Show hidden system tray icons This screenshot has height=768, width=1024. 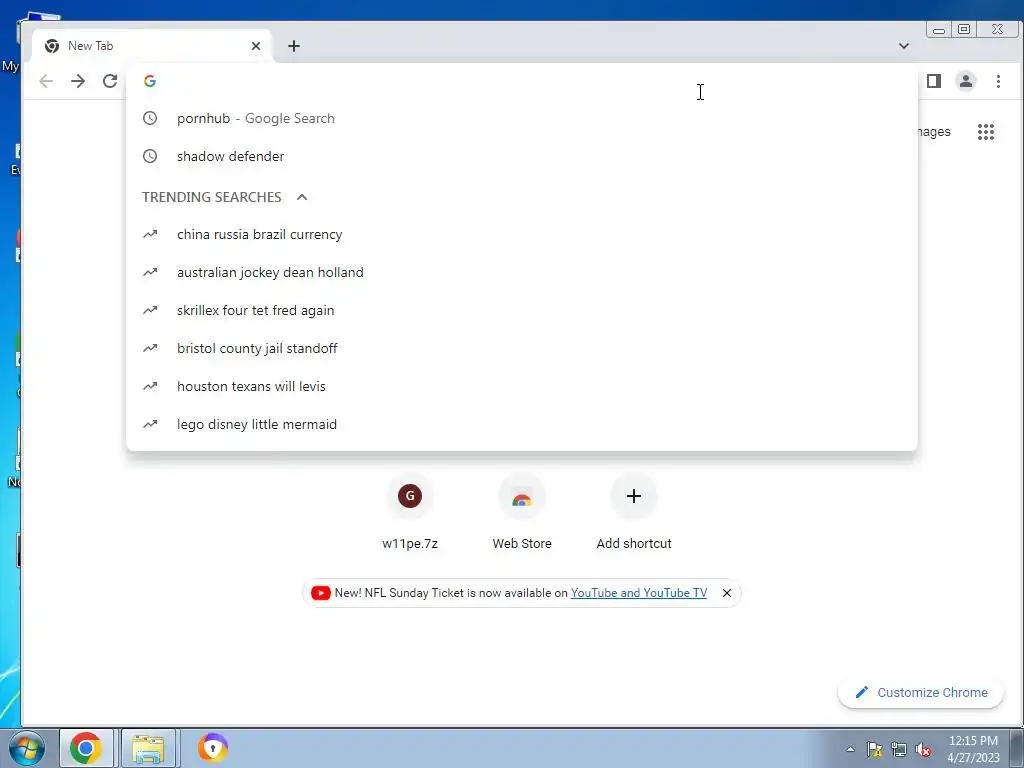coord(850,749)
